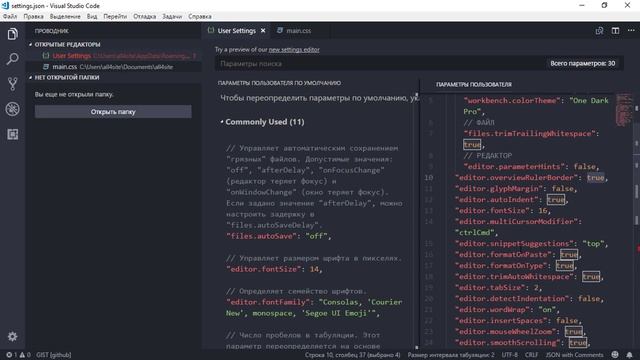The height and width of the screenshot is (360, 640).
Task: Click the "editor.multiCursorModifier" line
Action: click(519, 227)
